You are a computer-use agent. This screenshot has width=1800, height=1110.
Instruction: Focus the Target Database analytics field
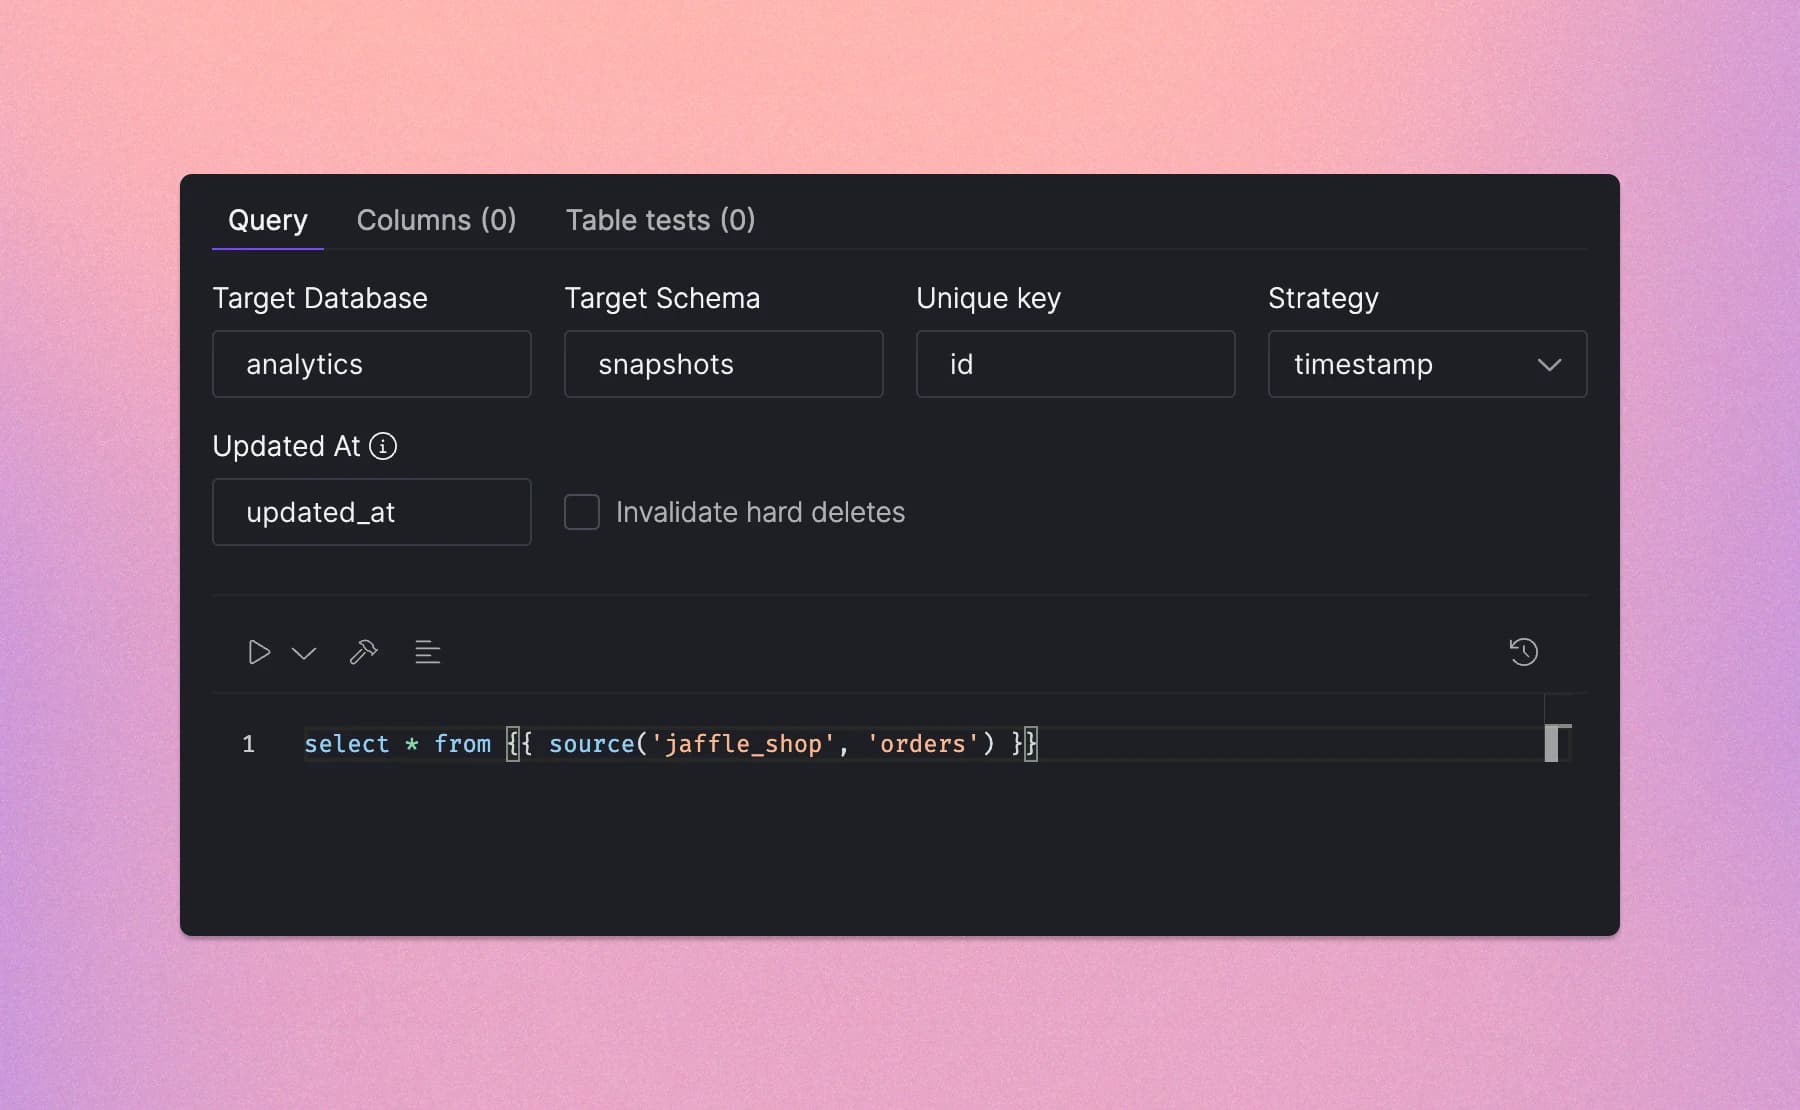372,364
